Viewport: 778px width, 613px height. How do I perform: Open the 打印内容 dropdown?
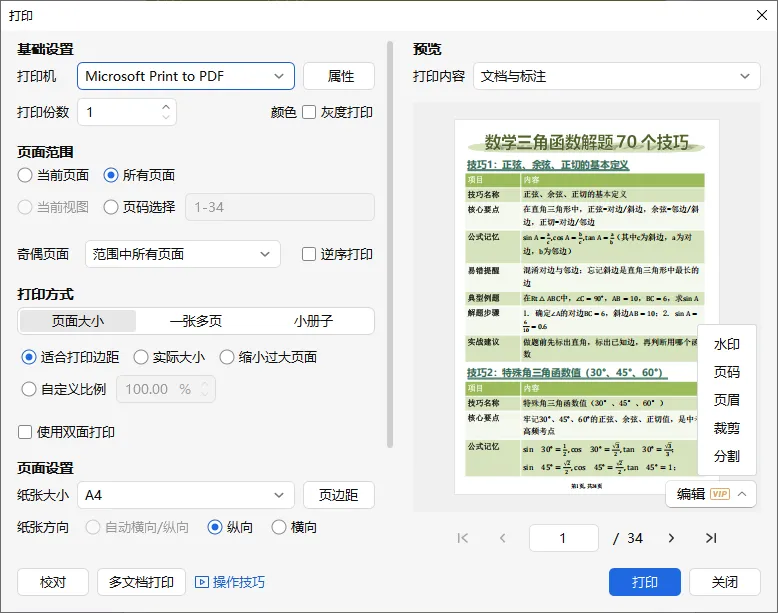pyautogui.click(x=617, y=76)
